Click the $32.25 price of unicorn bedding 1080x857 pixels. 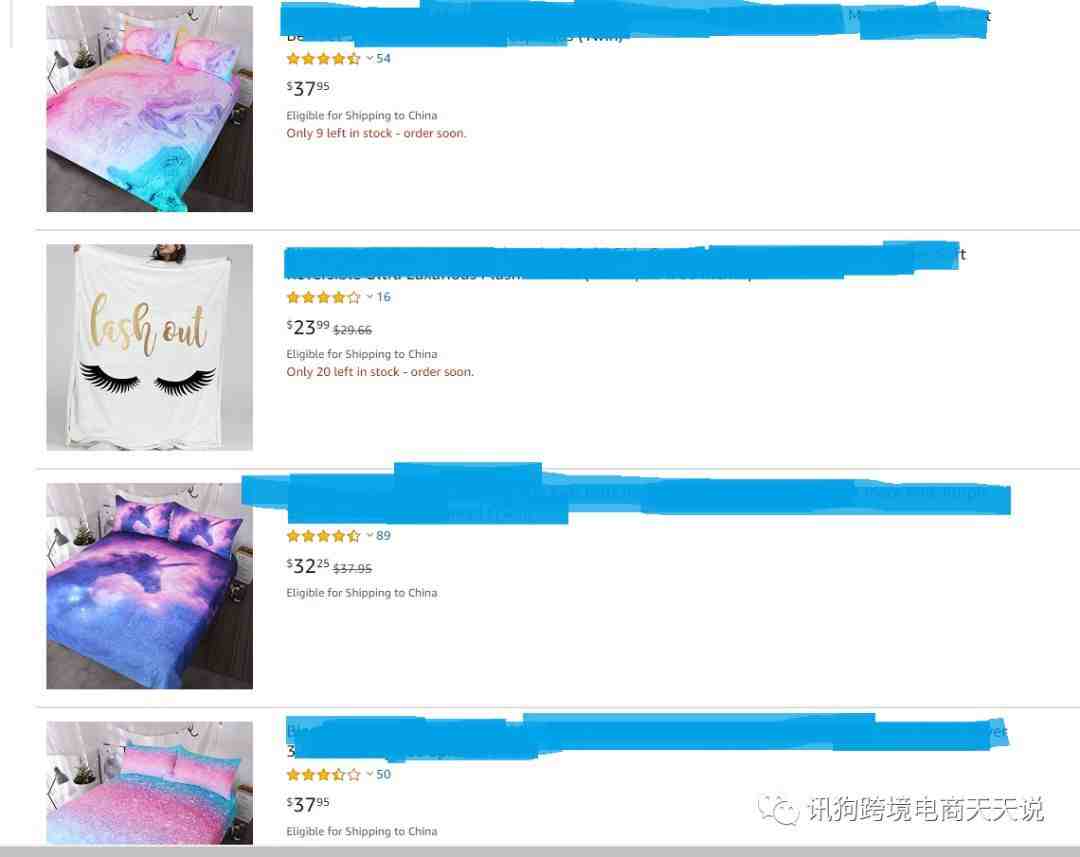(x=308, y=566)
